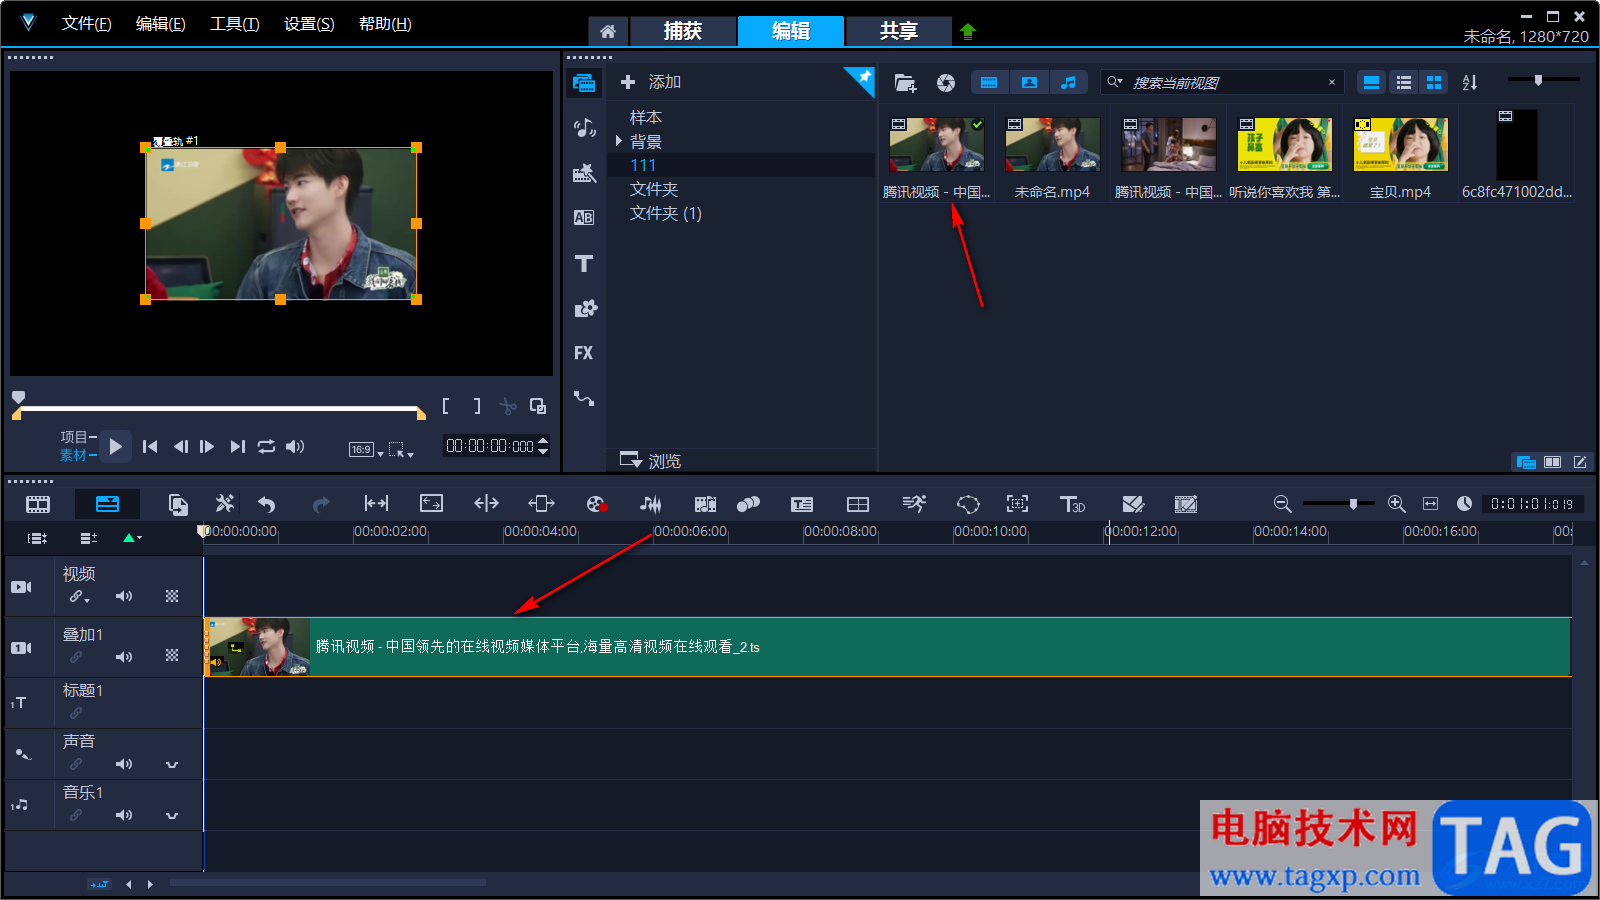Switch to the 捕获 capture tab

point(683,31)
